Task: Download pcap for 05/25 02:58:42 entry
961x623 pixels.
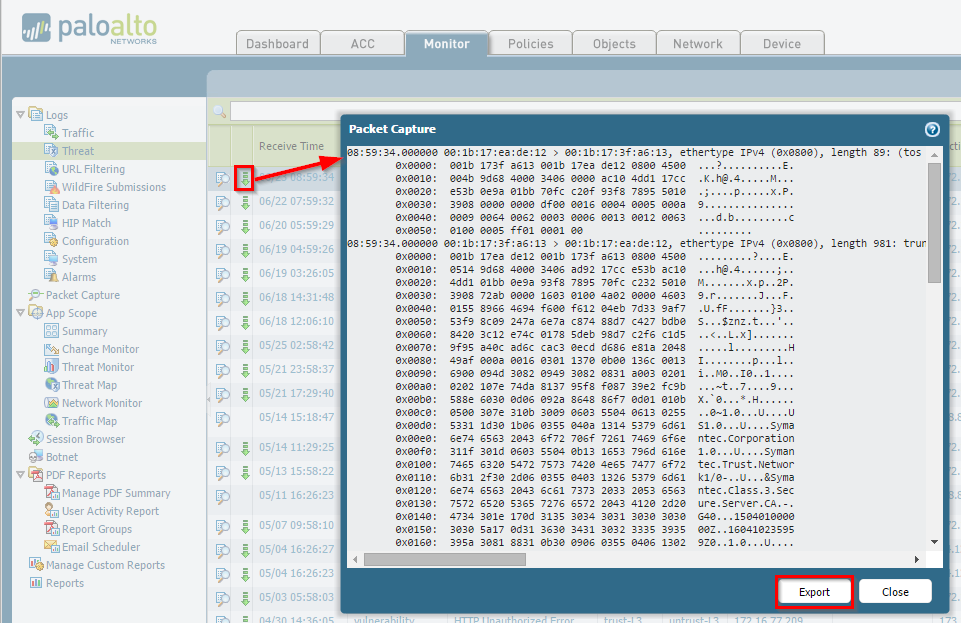Action: pyautogui.click(x=245, y=346)
